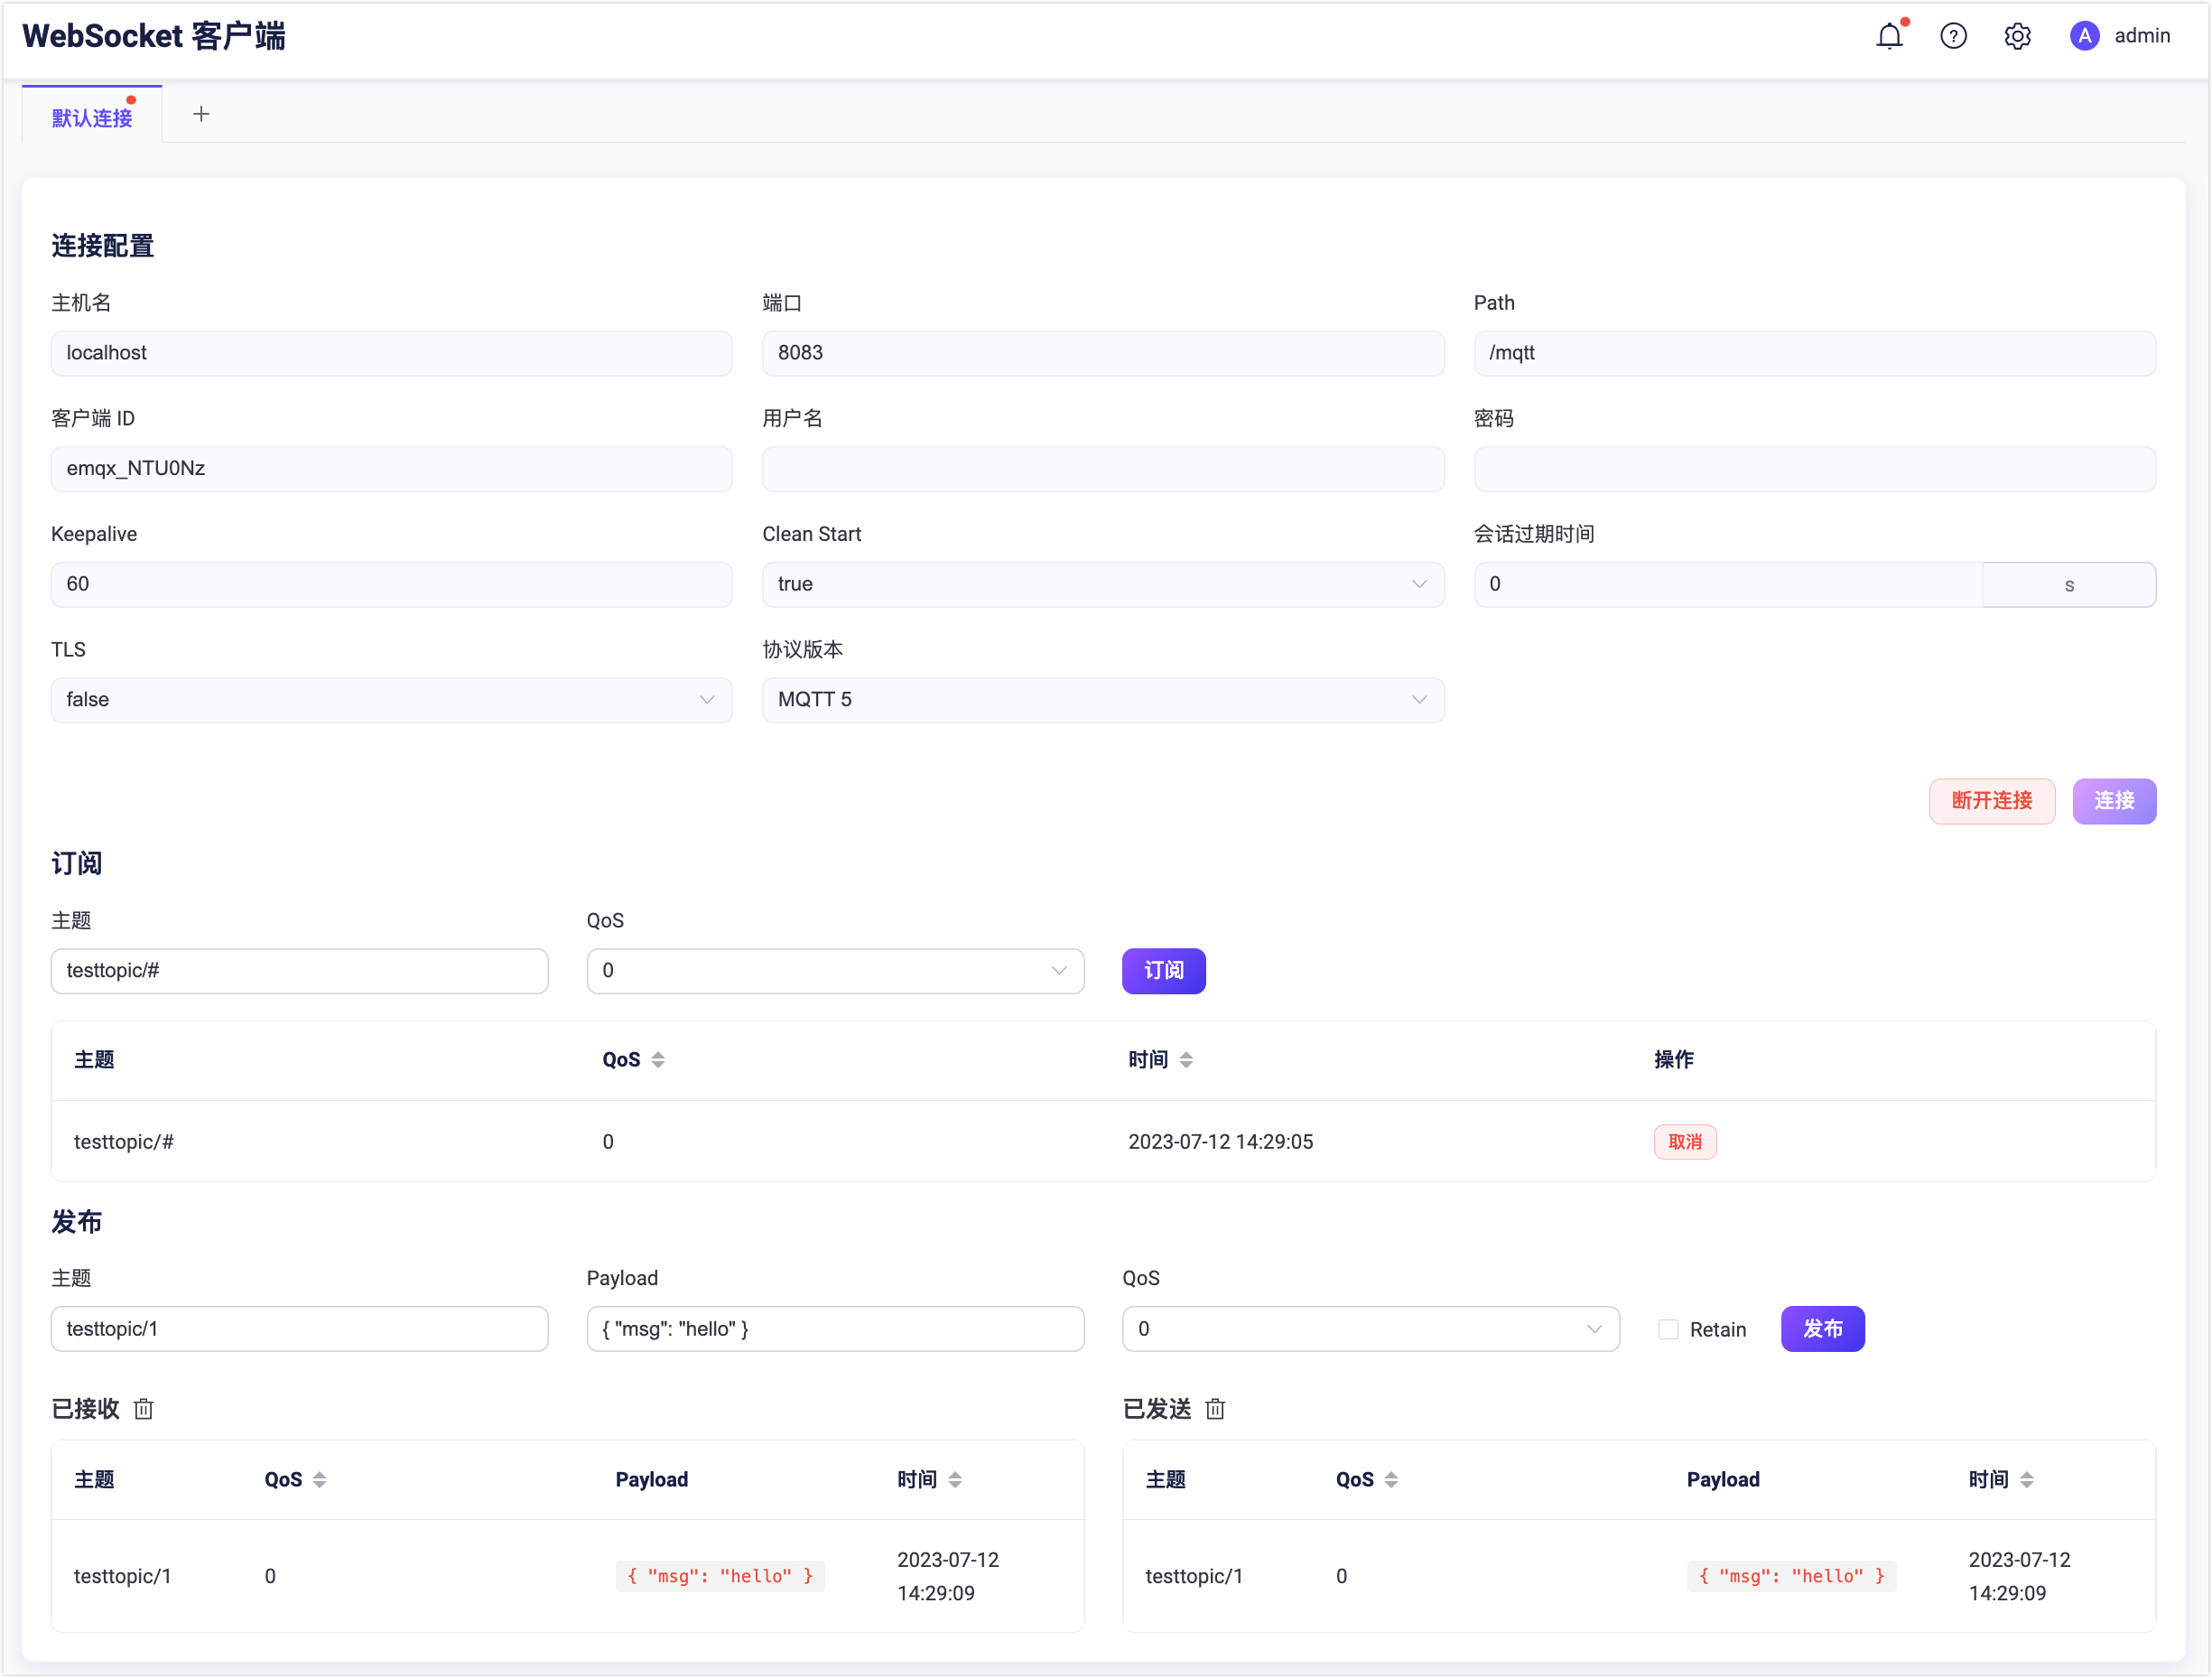Click the admin avatar
Image resolution: width=2212 pixels, height=1678 pixels.
2083,36
